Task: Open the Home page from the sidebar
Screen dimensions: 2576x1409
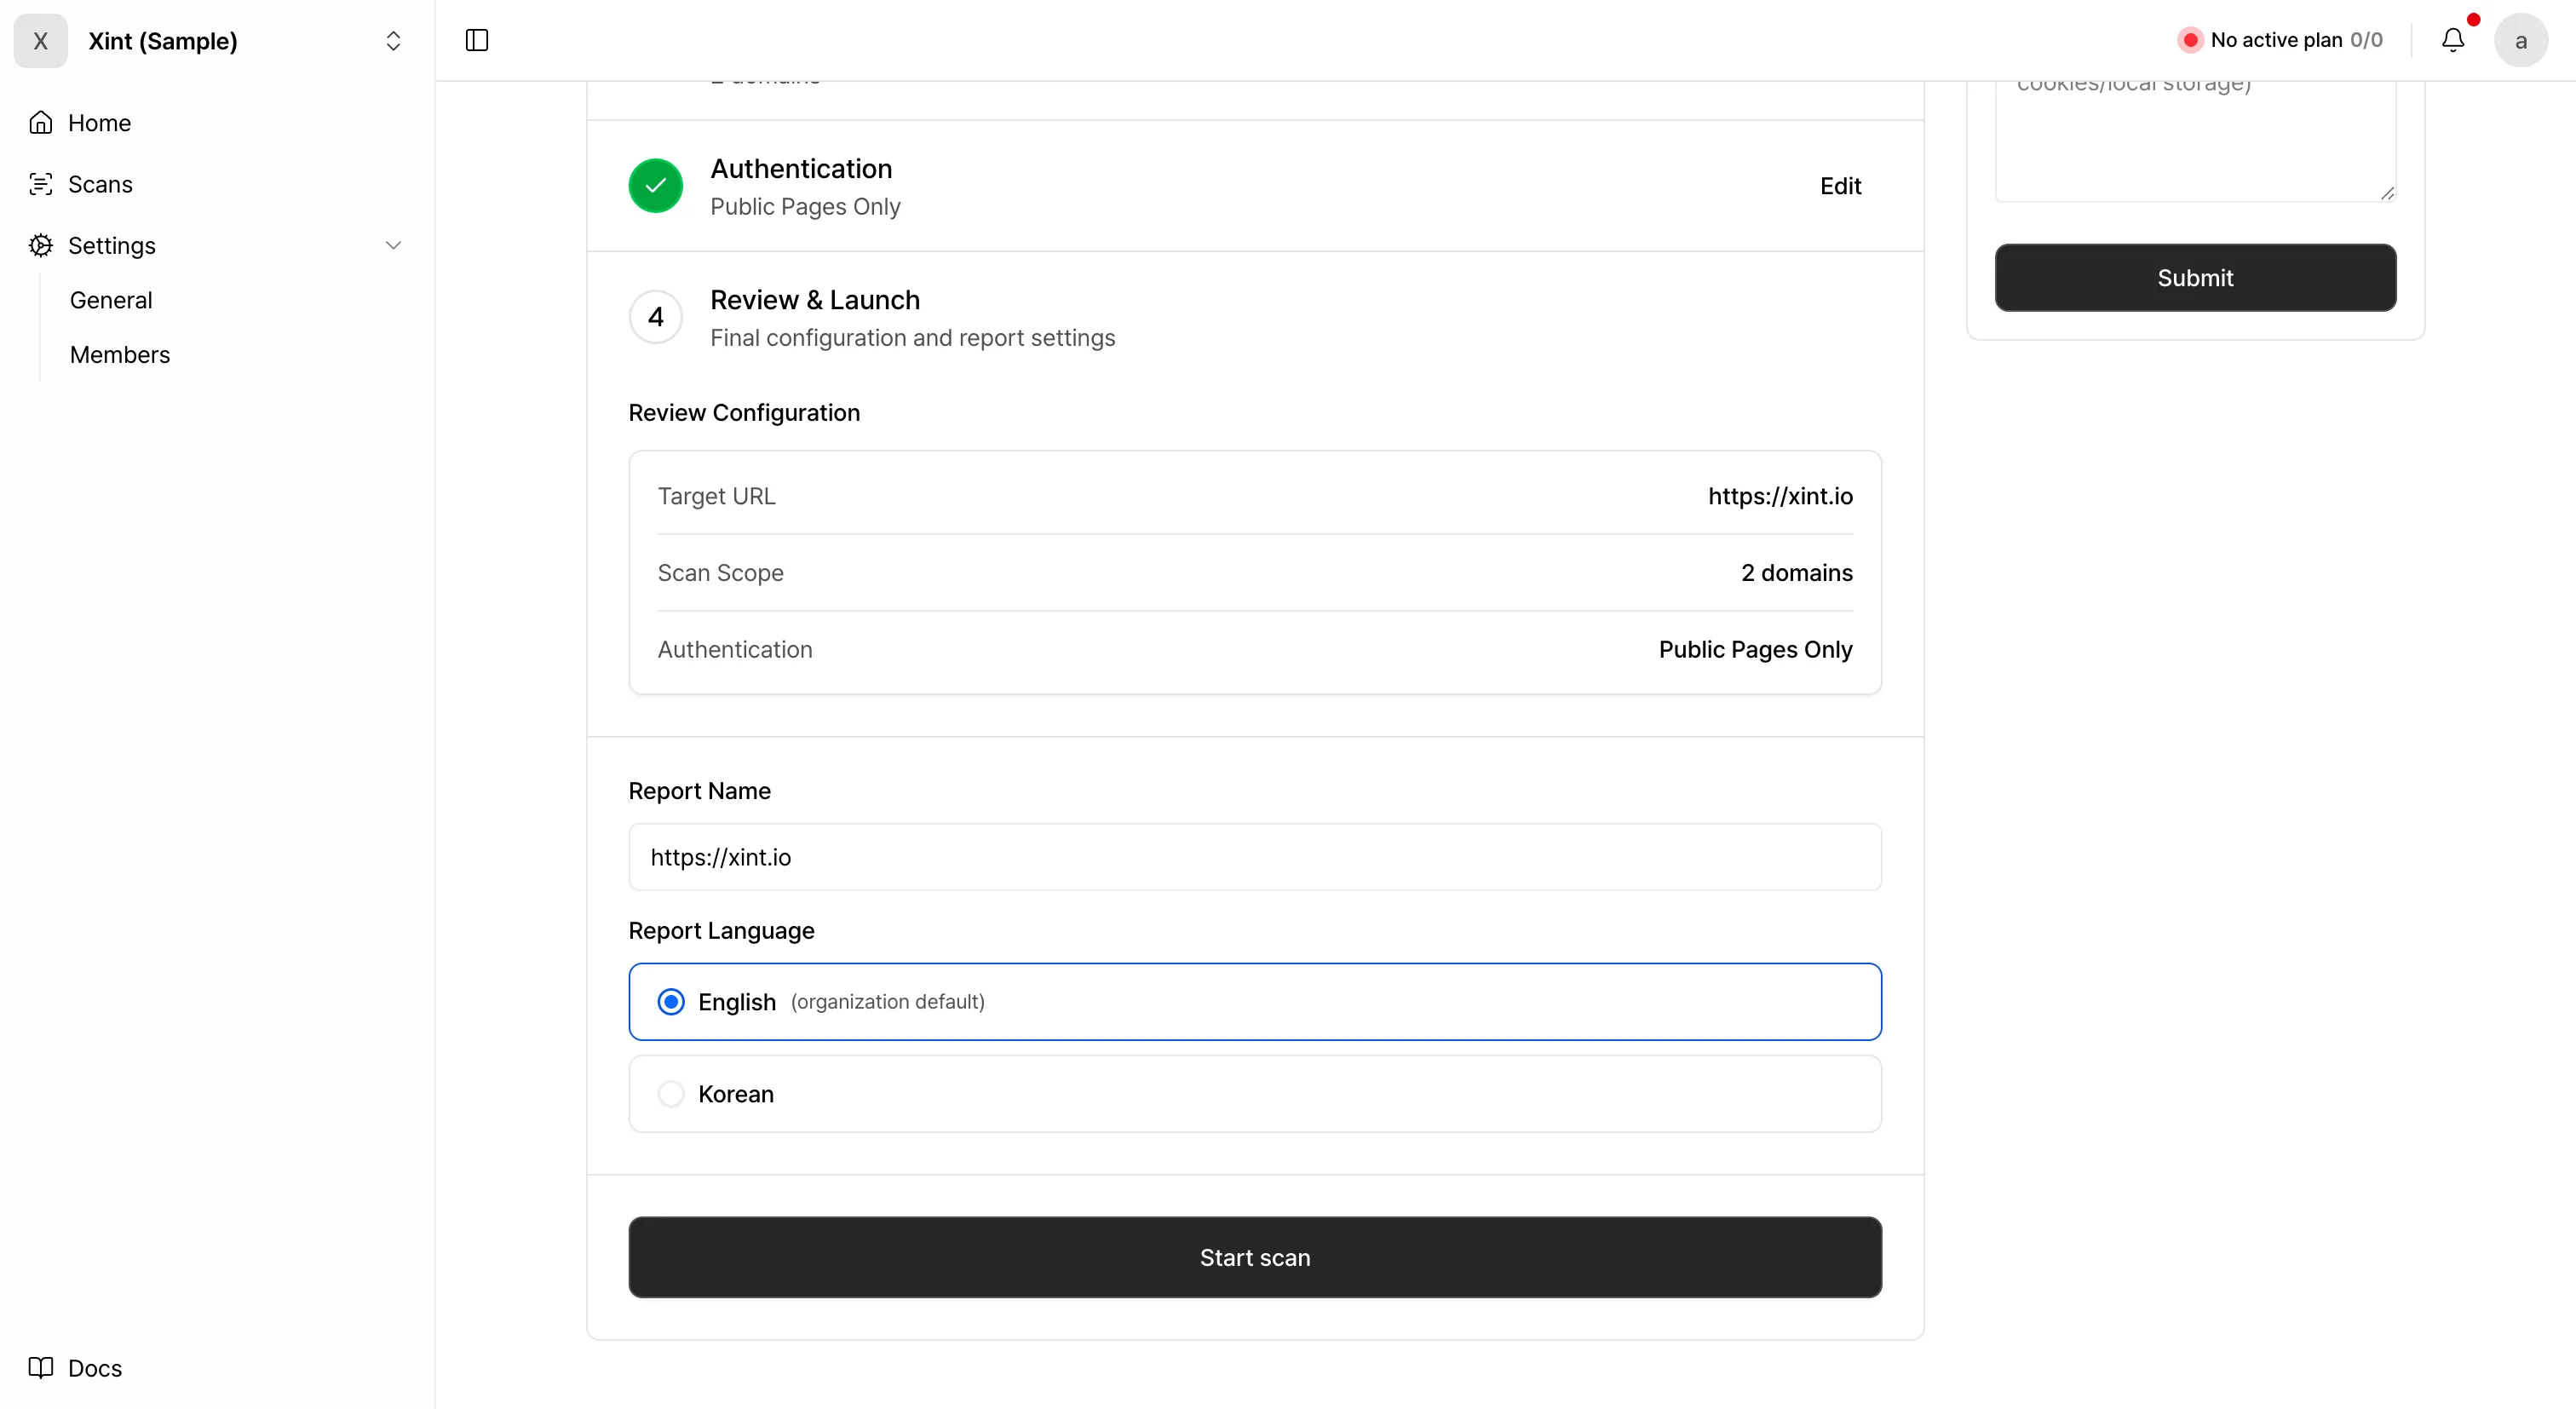Action: pyautogui.click(x=100, y=122)
